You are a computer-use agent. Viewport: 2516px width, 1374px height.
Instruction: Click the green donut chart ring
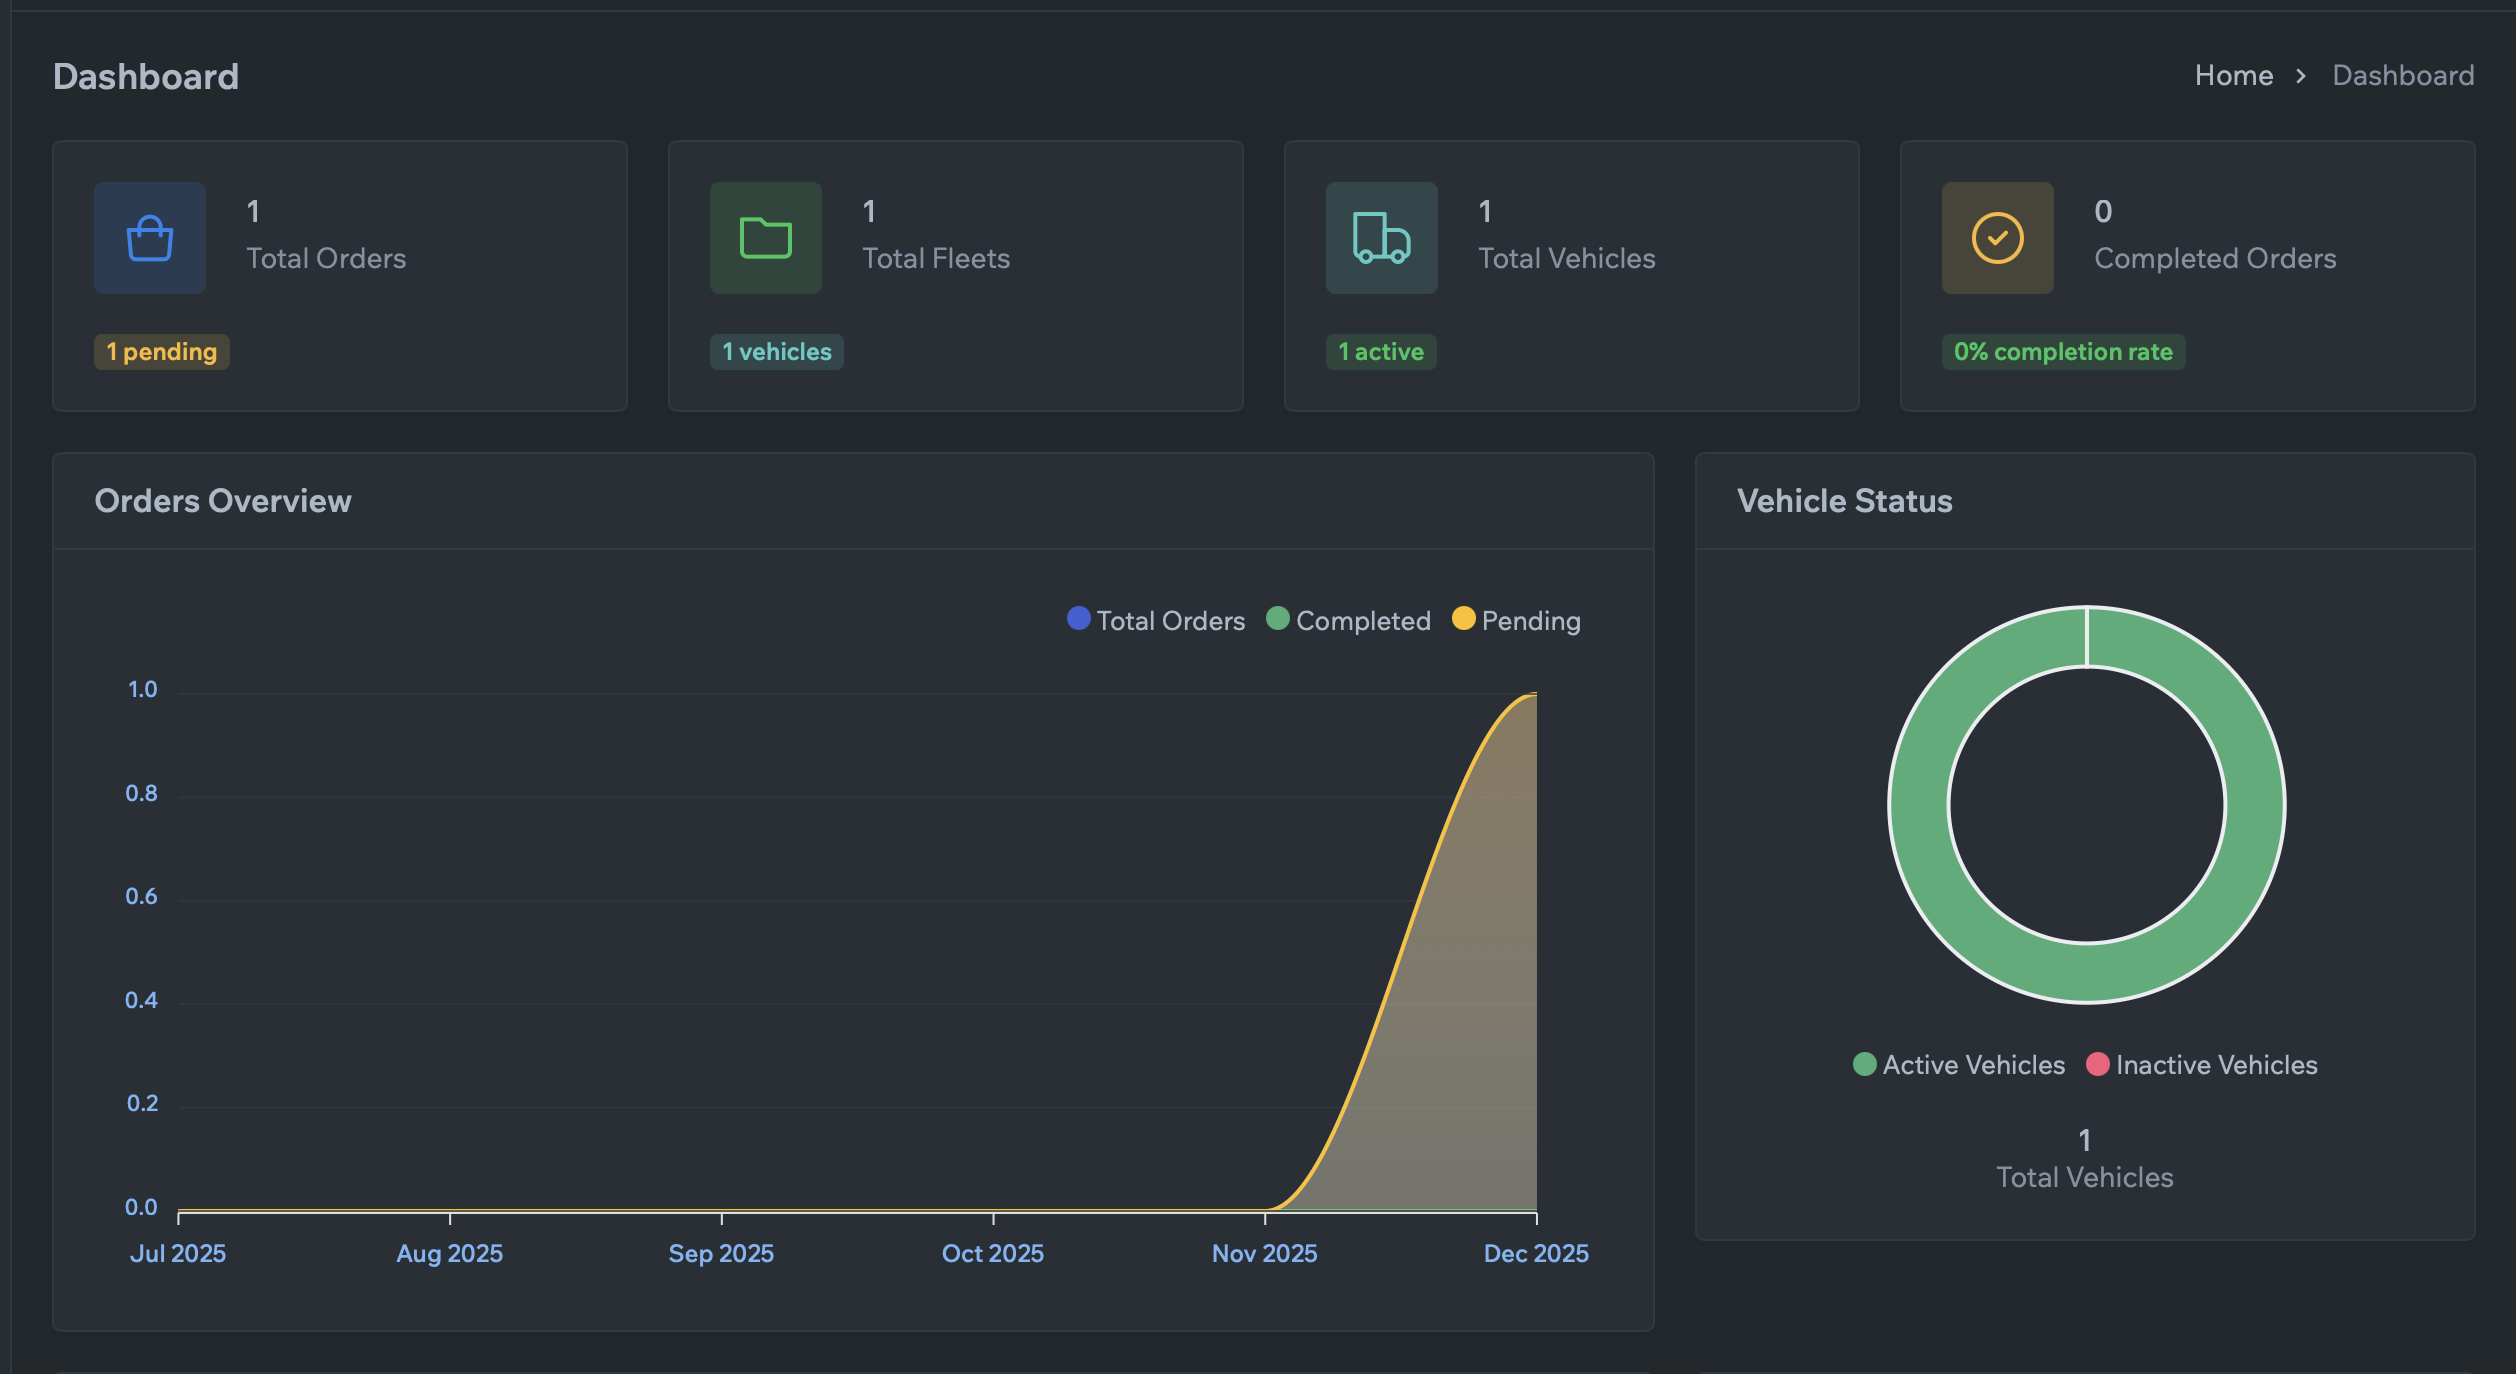point(1920,805)
